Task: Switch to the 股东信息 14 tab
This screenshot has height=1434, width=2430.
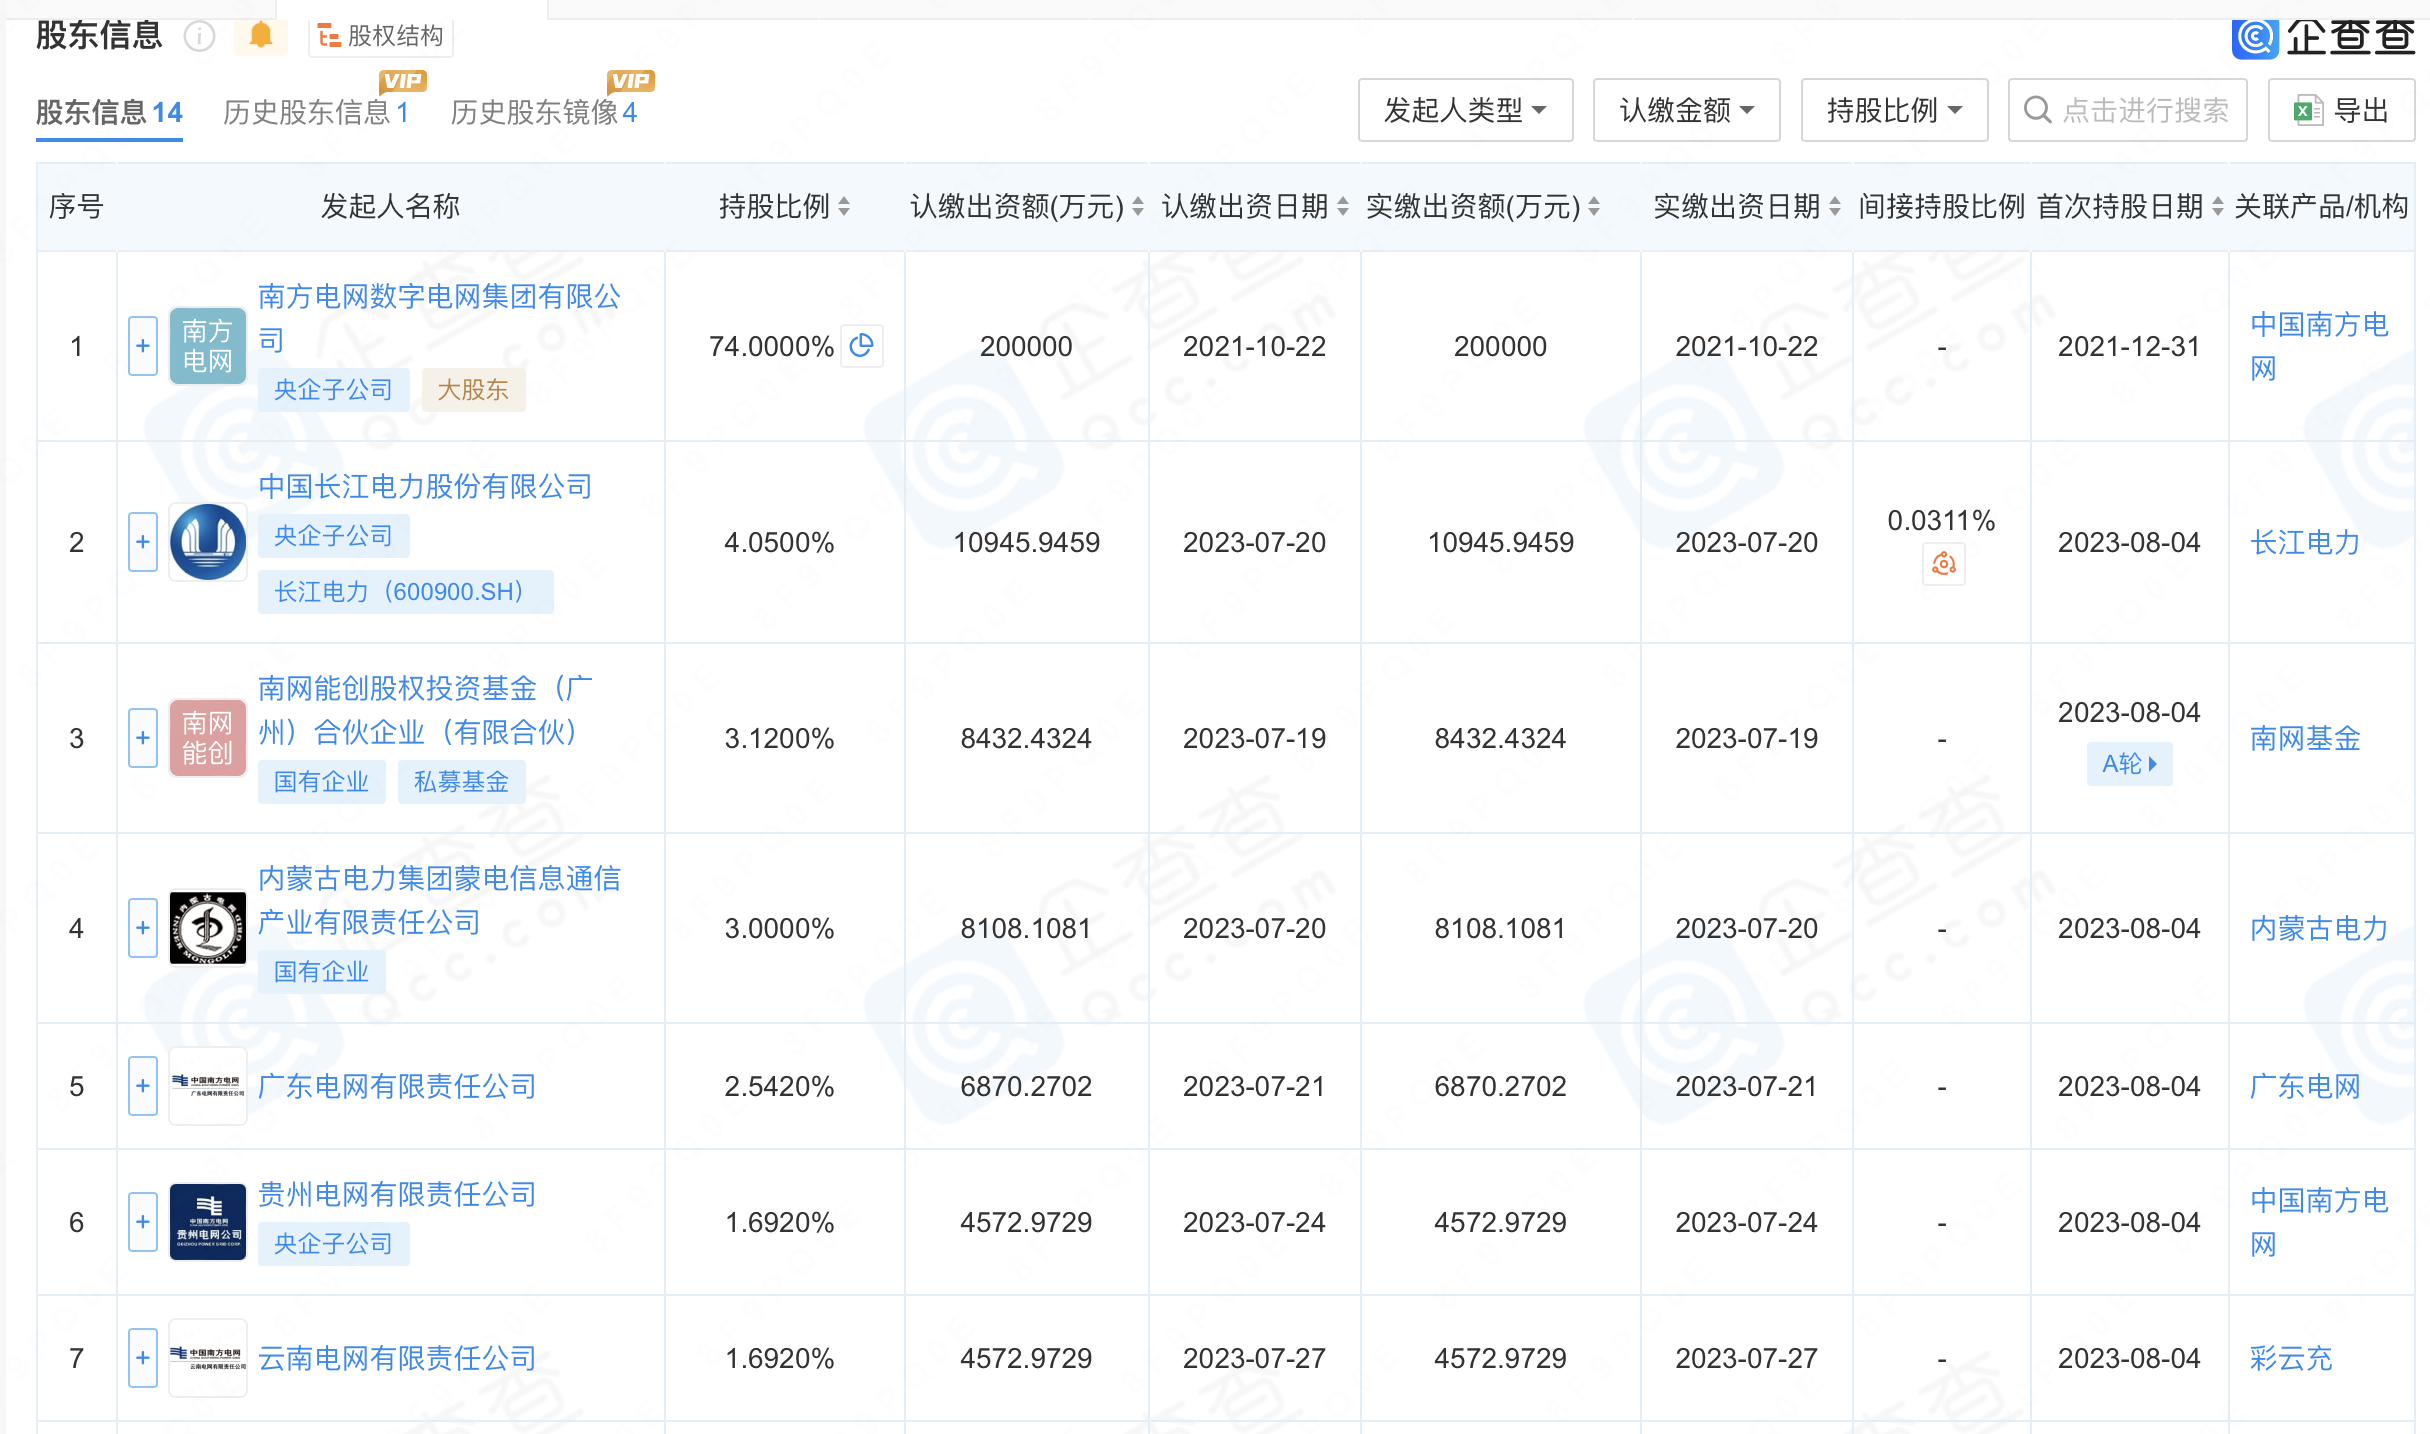Action: click(109, 112)
